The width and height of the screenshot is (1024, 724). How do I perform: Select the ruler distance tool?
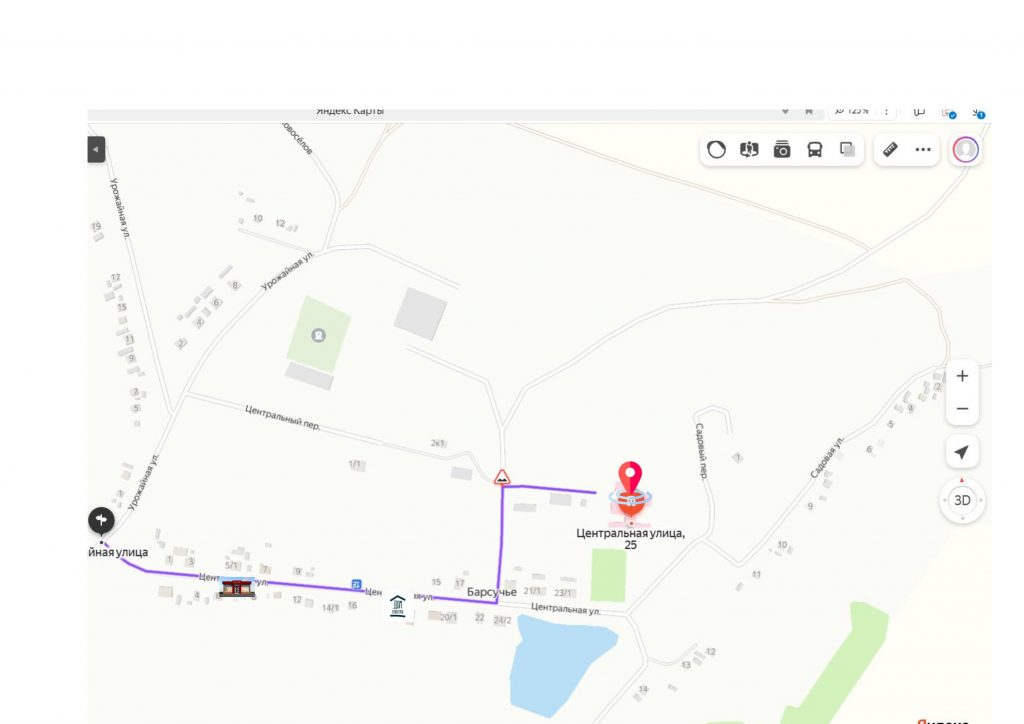pos(890,150)
